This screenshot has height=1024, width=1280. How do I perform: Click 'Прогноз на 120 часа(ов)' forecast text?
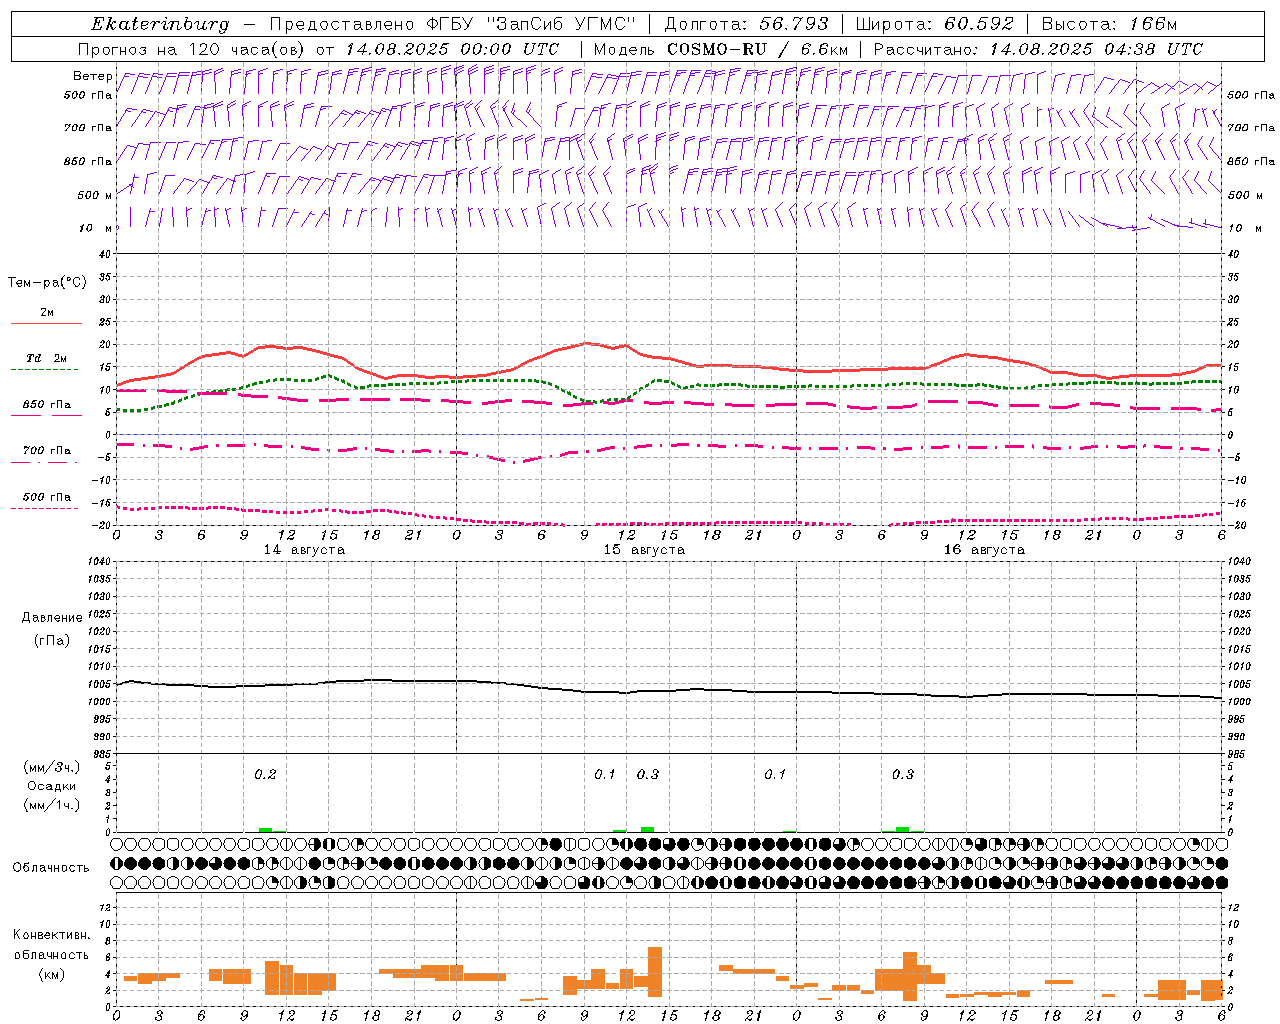[x=193, y=49]
